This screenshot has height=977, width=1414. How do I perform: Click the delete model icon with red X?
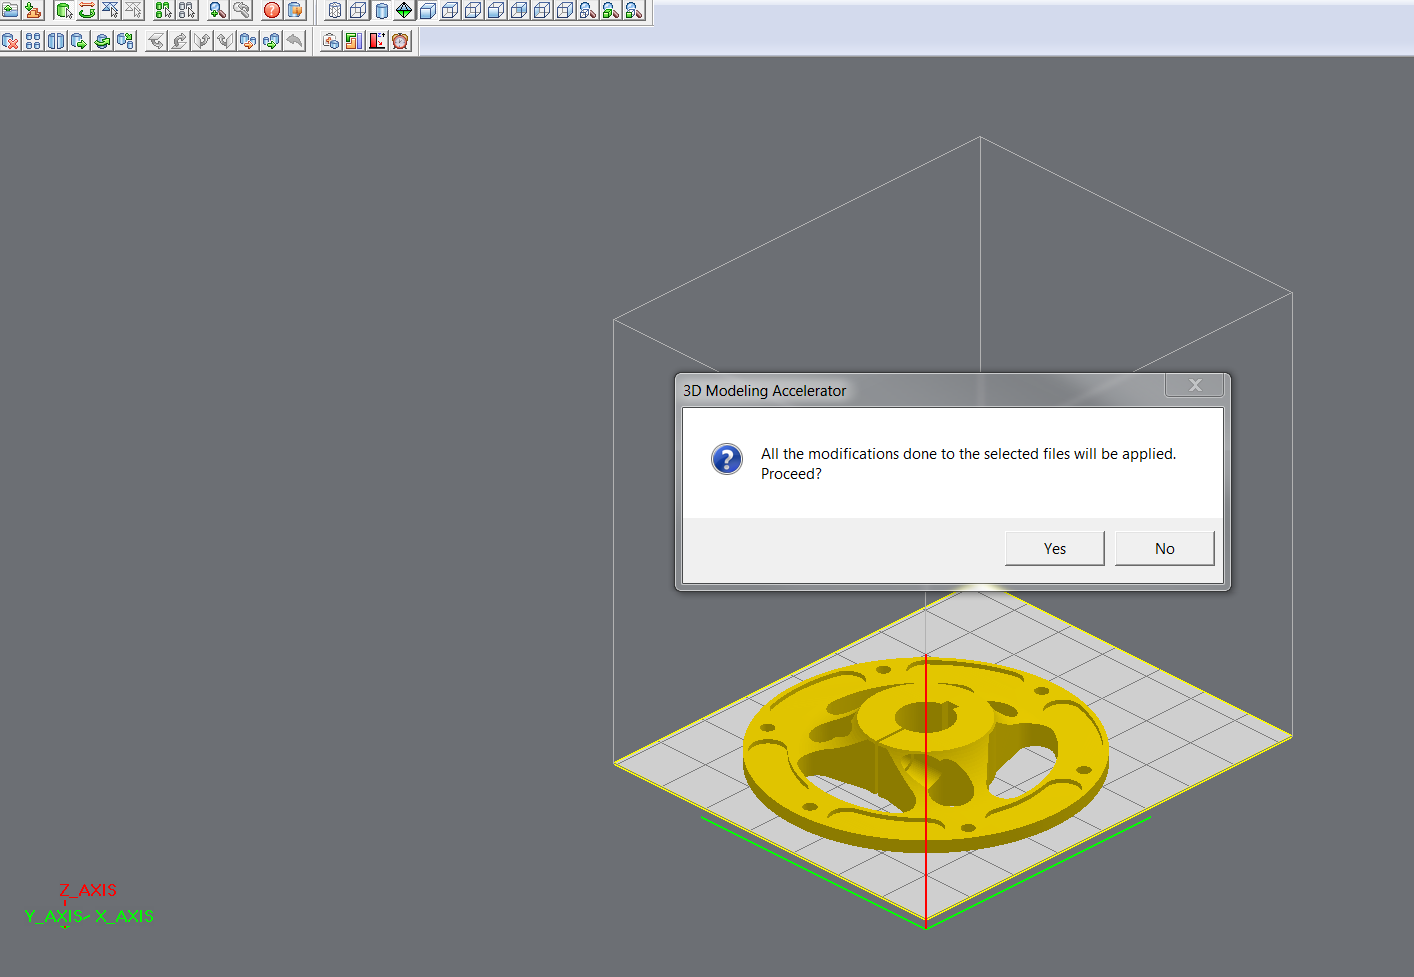pyautogui.click(x=10, y=41)
